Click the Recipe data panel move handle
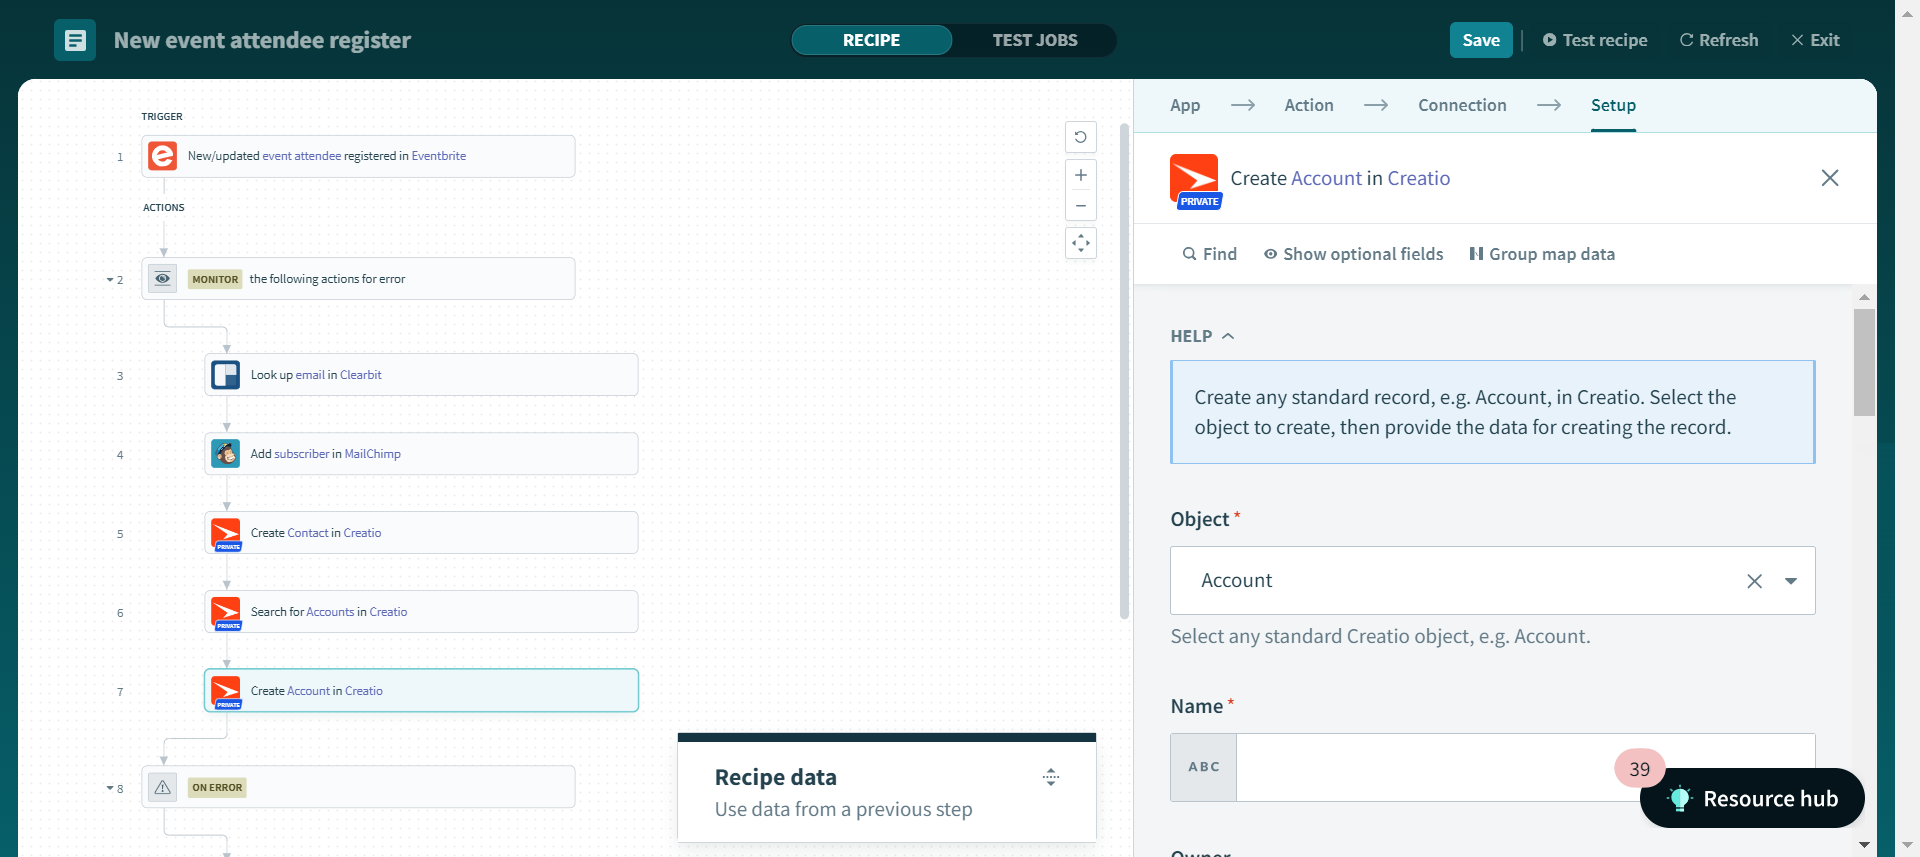 click(1051, 777)
